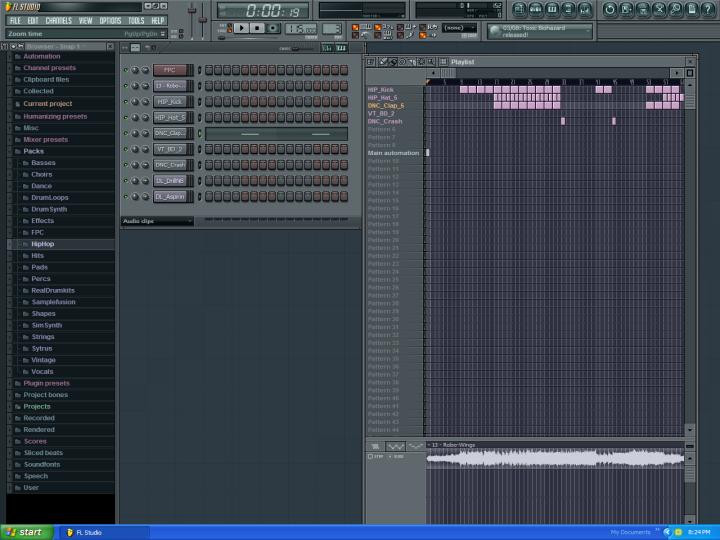The height and width of the screenshot is (540, 720).
Task: Collapse the Packs folder in browser
Action: (33, 151)
